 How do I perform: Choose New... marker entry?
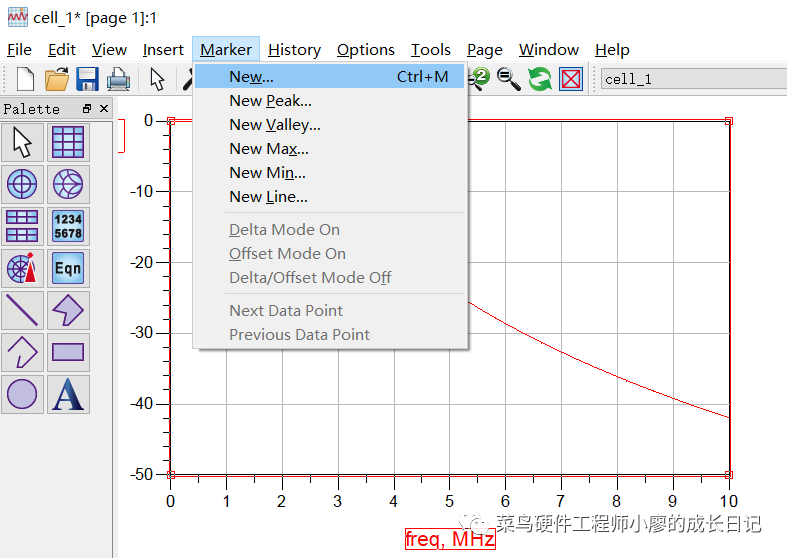330,77
